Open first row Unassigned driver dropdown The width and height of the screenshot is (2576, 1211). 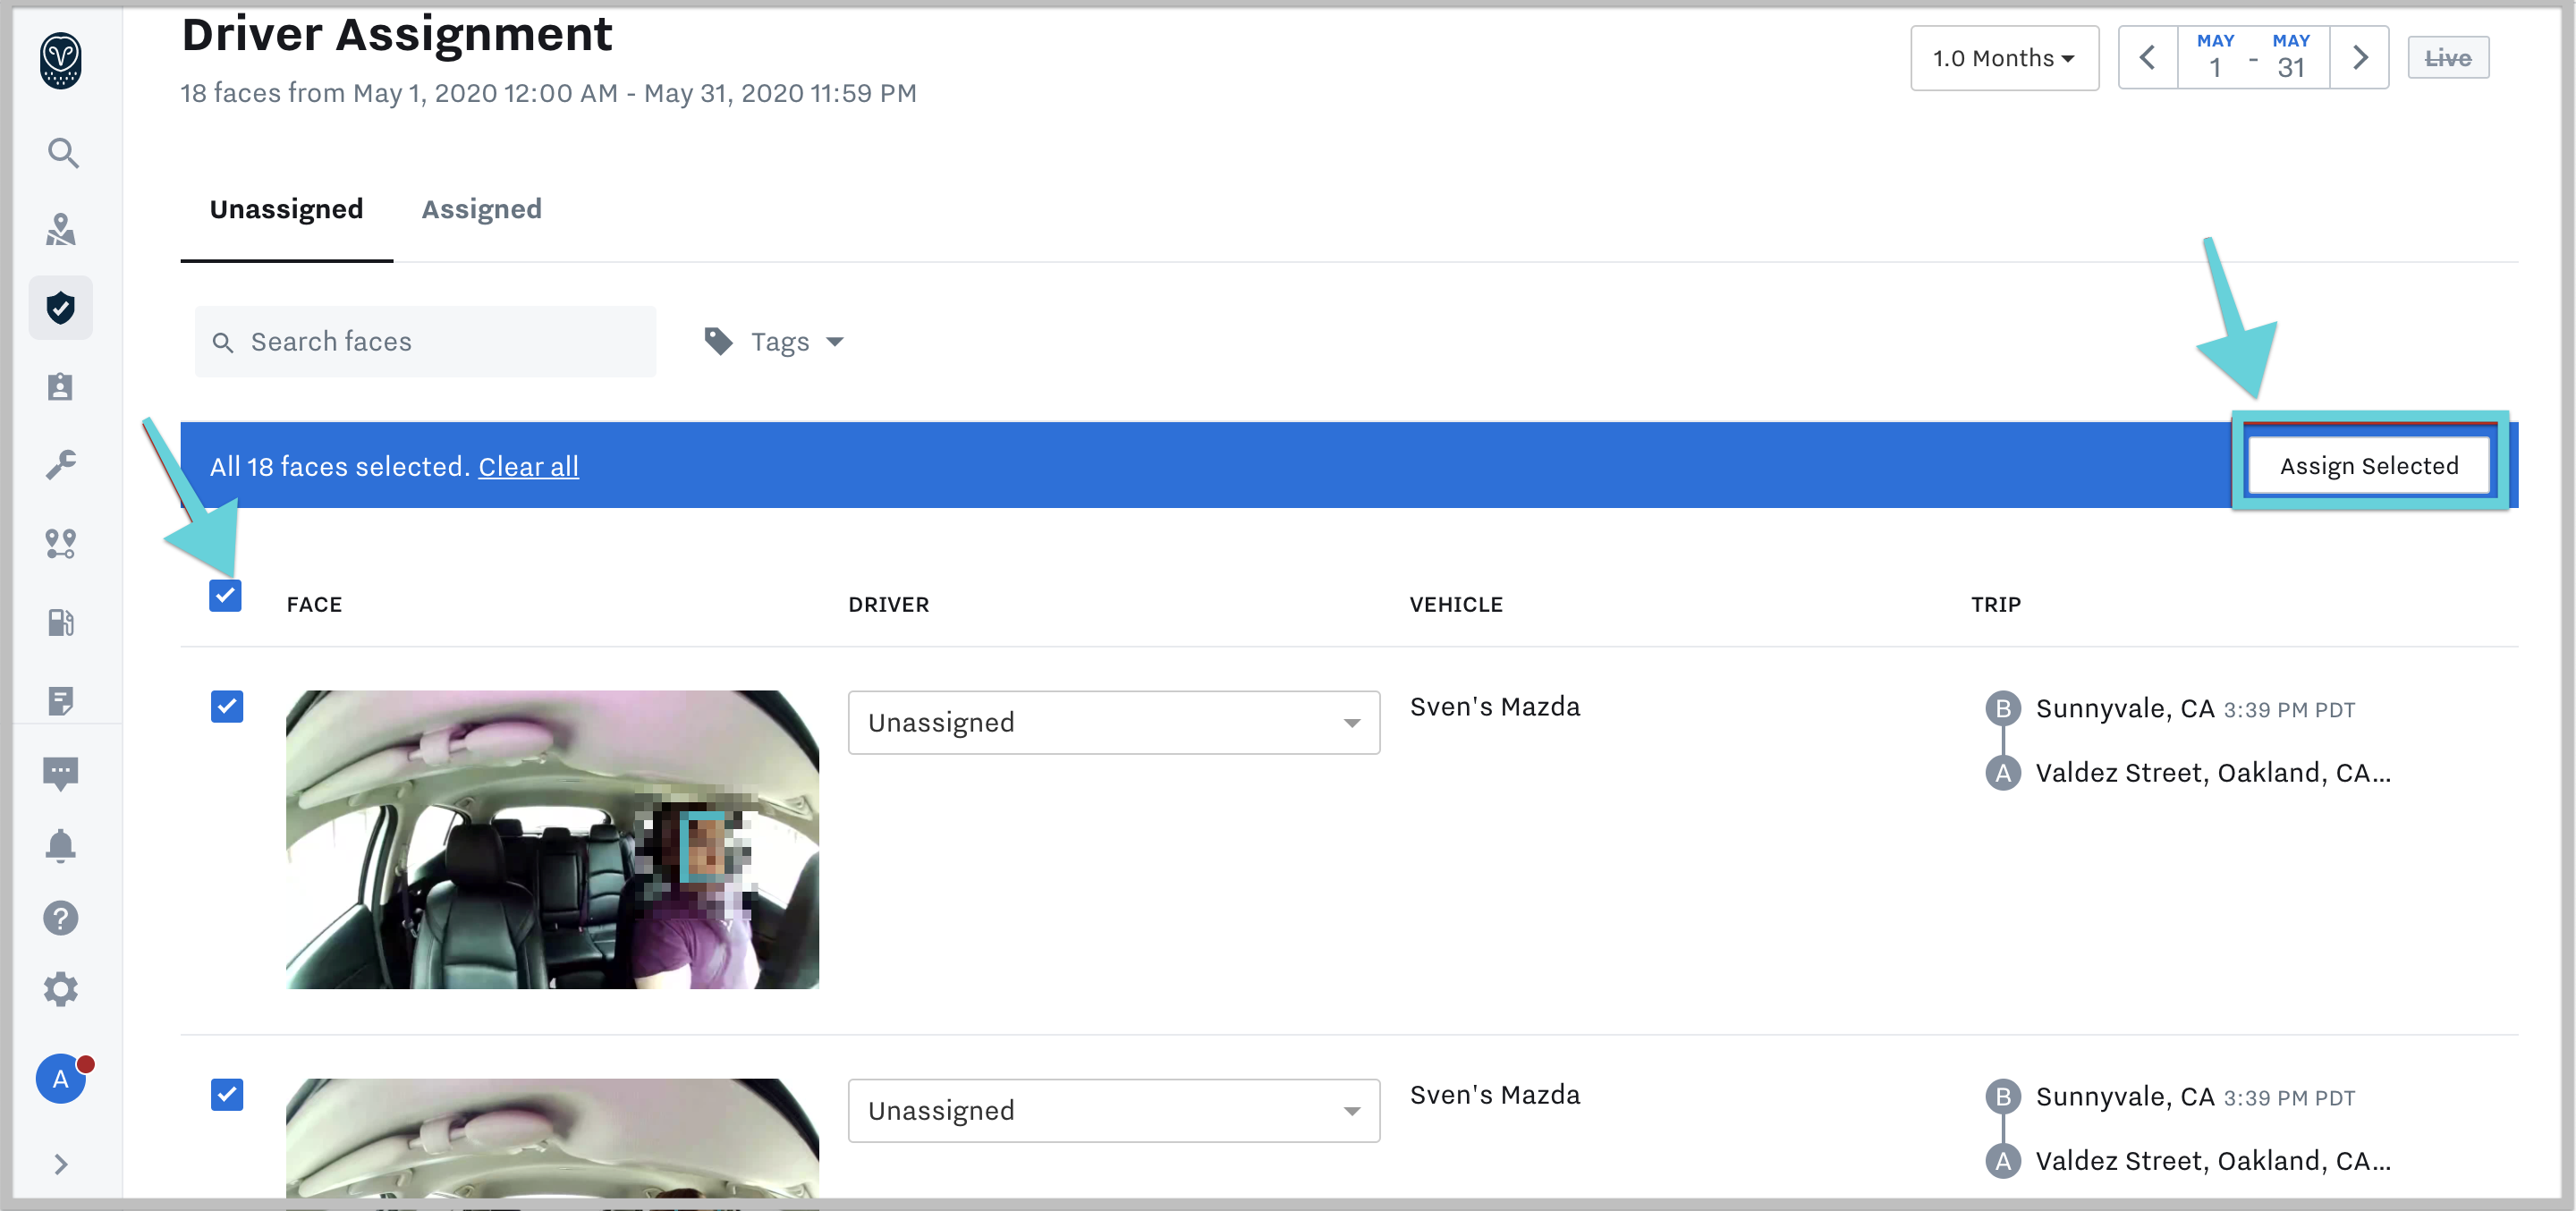pos(1114,722)
